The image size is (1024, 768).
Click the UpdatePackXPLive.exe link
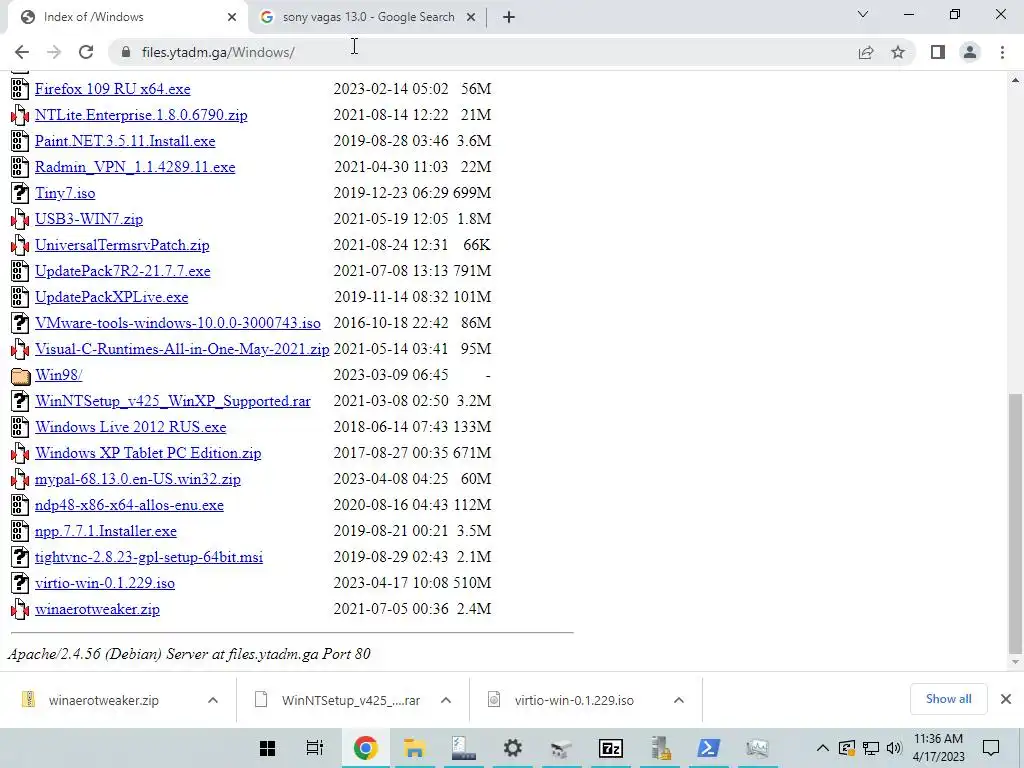[112, 297]
